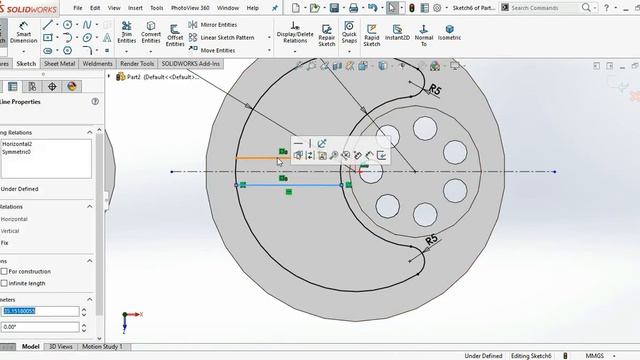Open Smart Dimension dropdown arrow
640x360 pixels.
tap(23, 51)
